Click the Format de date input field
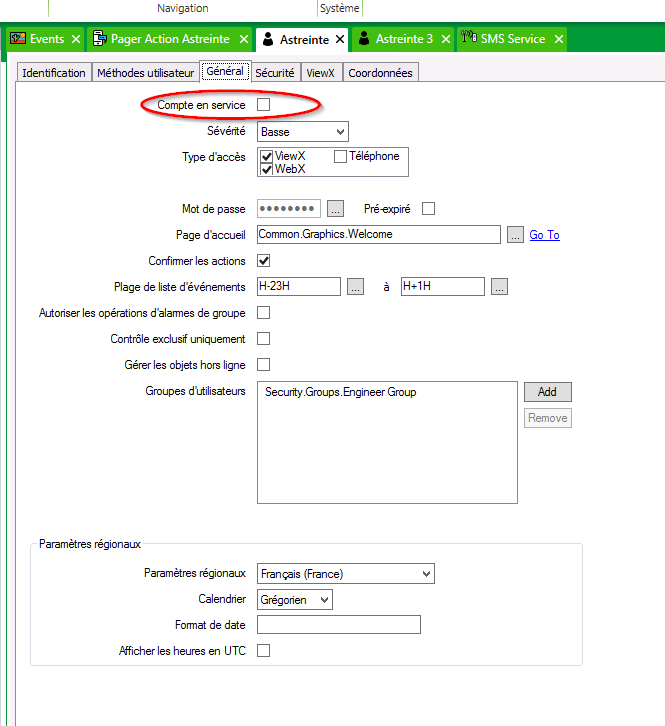 tap(338, 625)
